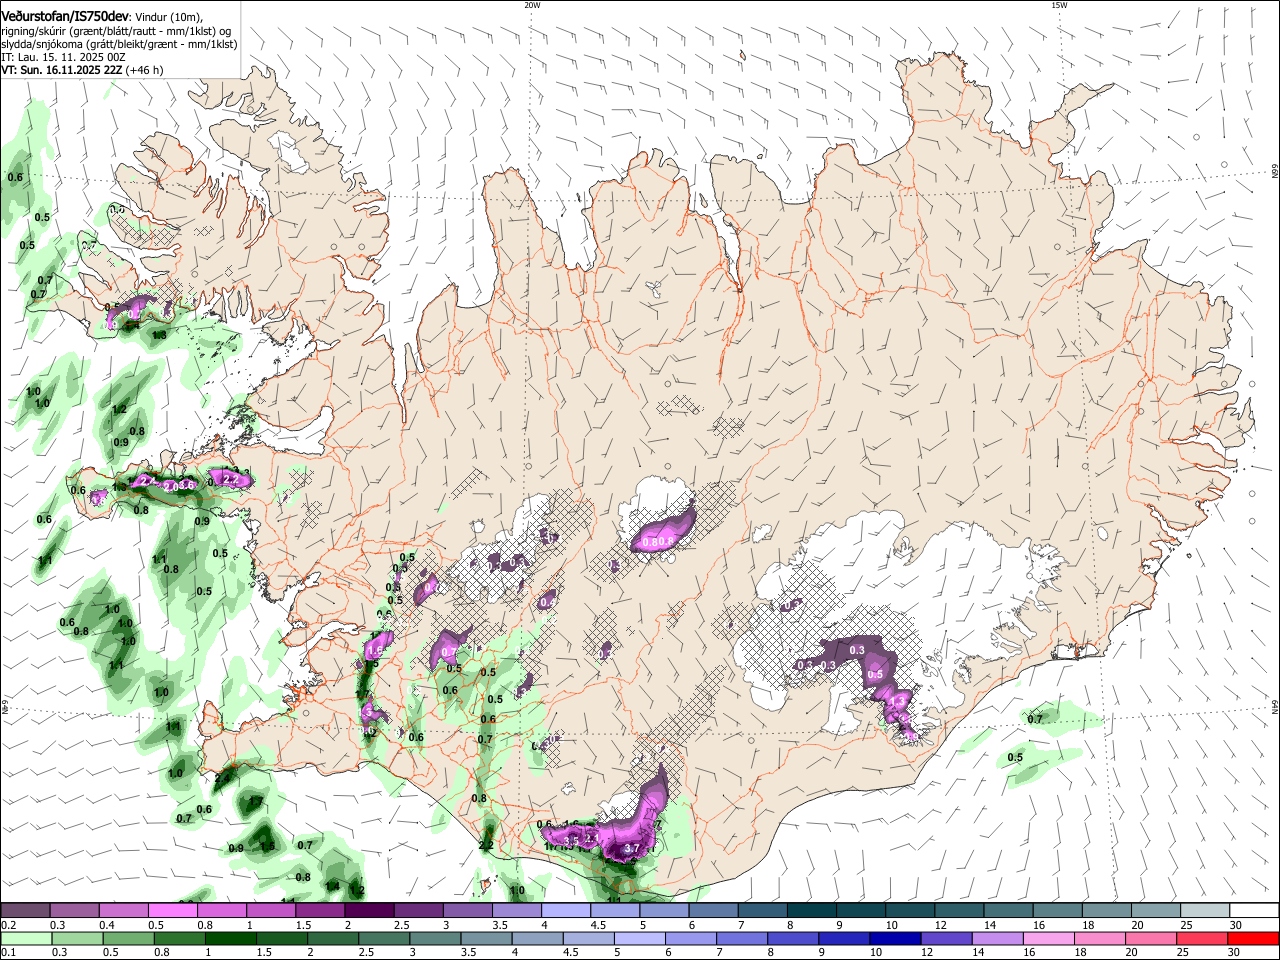This screenshot has height=960, width=1280.
Task: Click the '(+46 h)' forecast offset text
Action: [x=145, y=70]
